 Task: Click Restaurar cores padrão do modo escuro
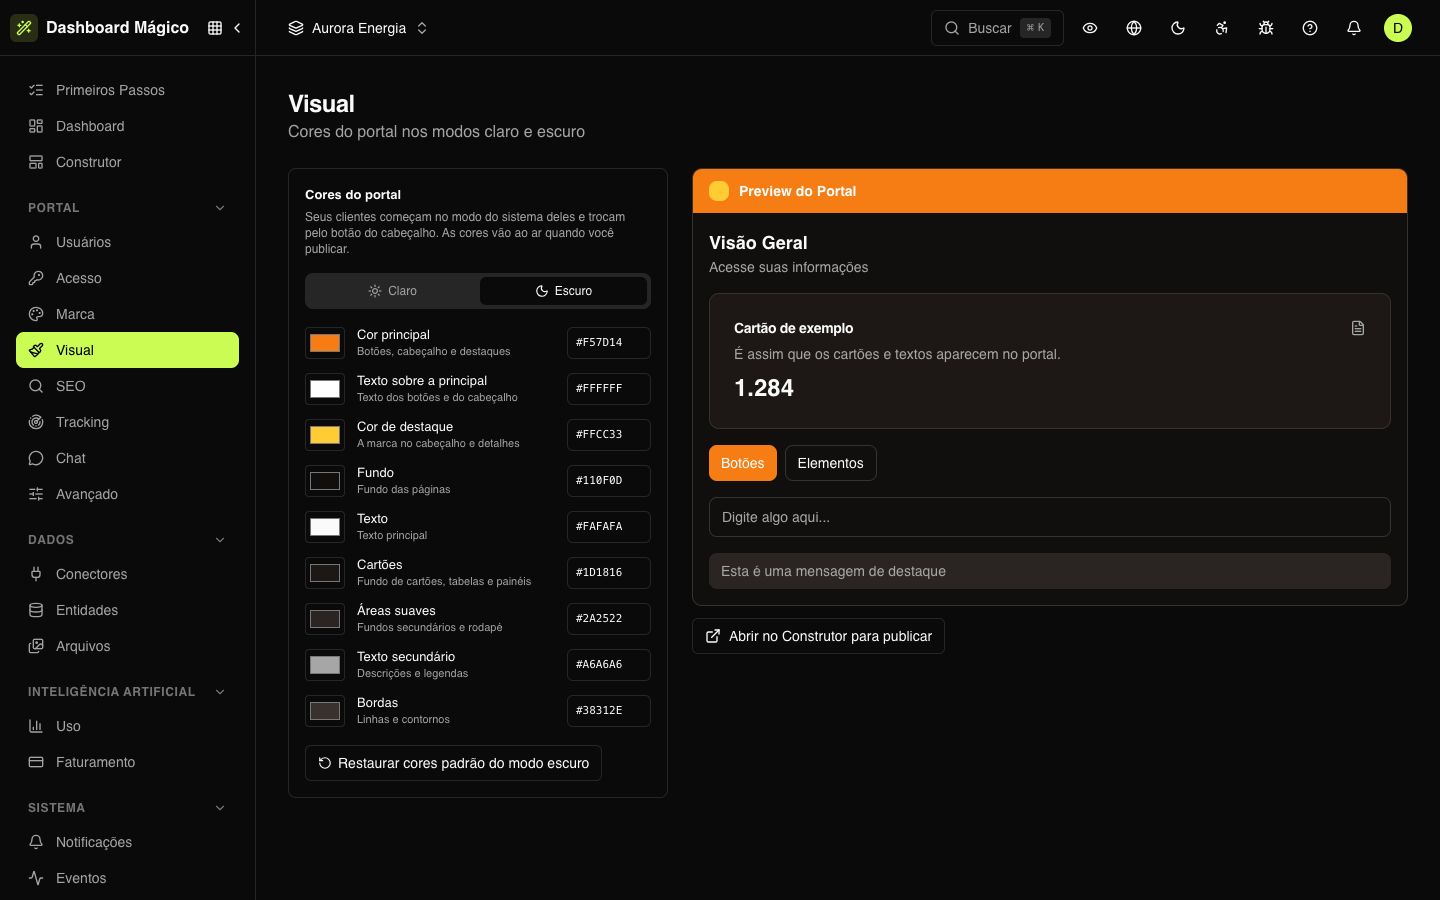[453, 763]
